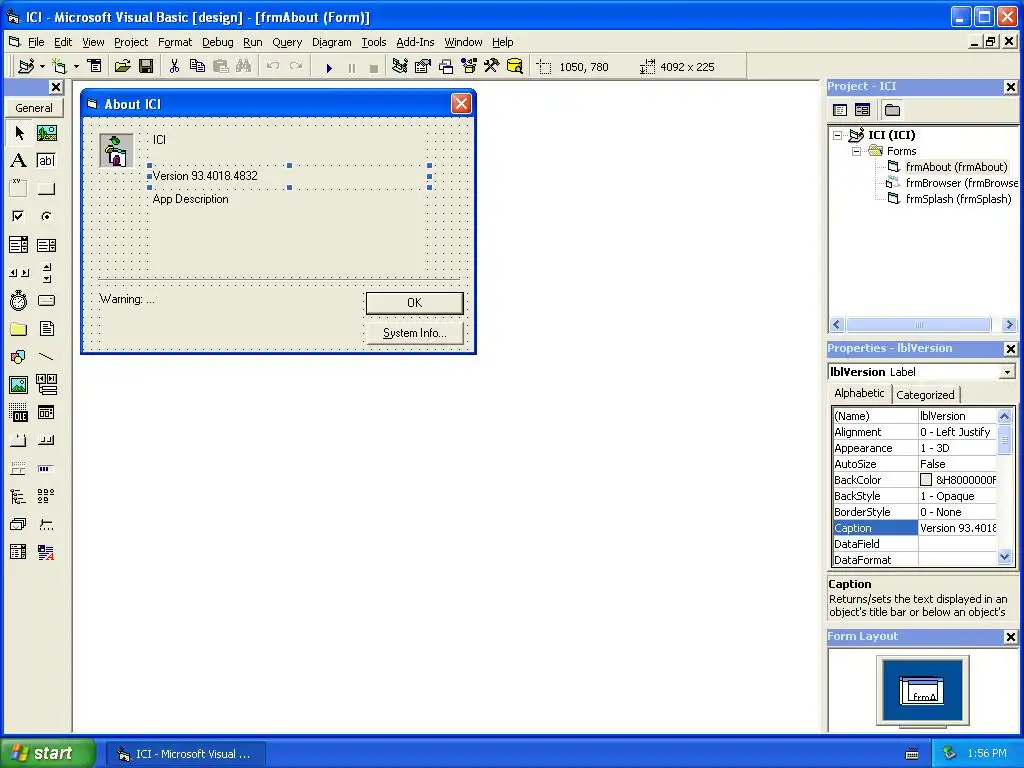Screen dimensions: 1024x768
Task: Click the OK button on the form
Action: (x=415, y=303)
